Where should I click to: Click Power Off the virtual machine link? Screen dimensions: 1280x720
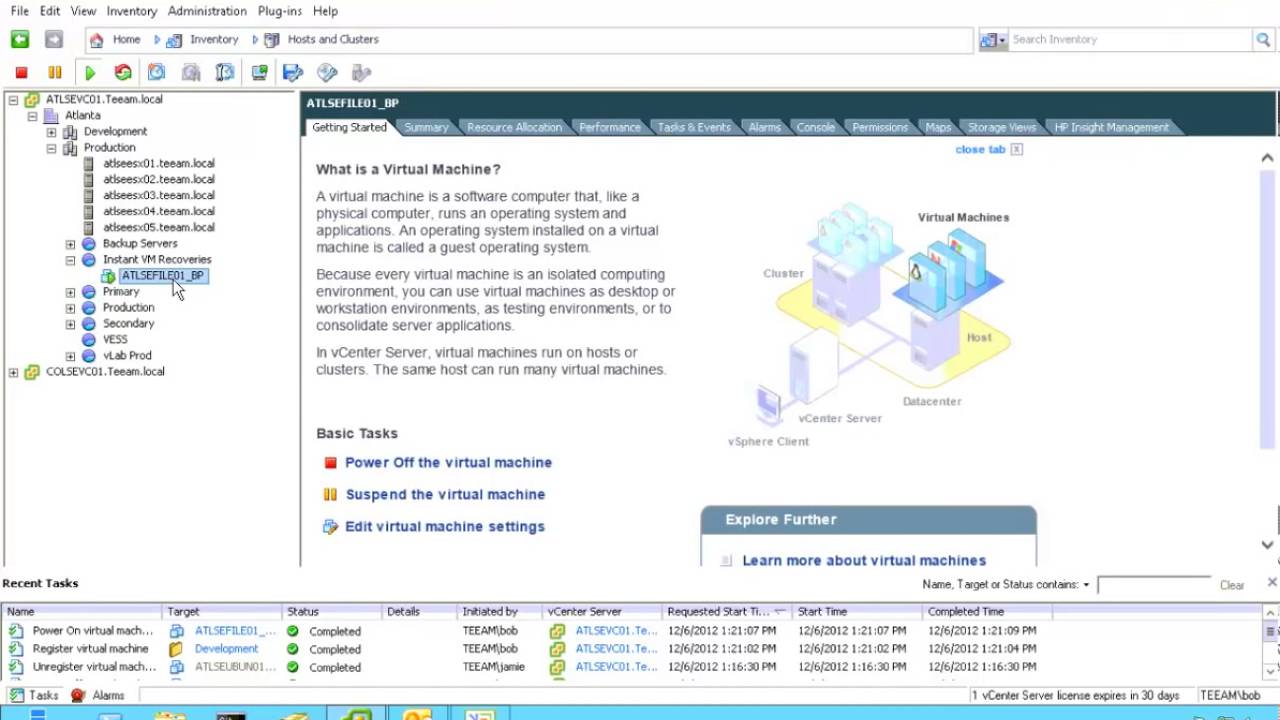pyautogui.click(x=448, y=463)
